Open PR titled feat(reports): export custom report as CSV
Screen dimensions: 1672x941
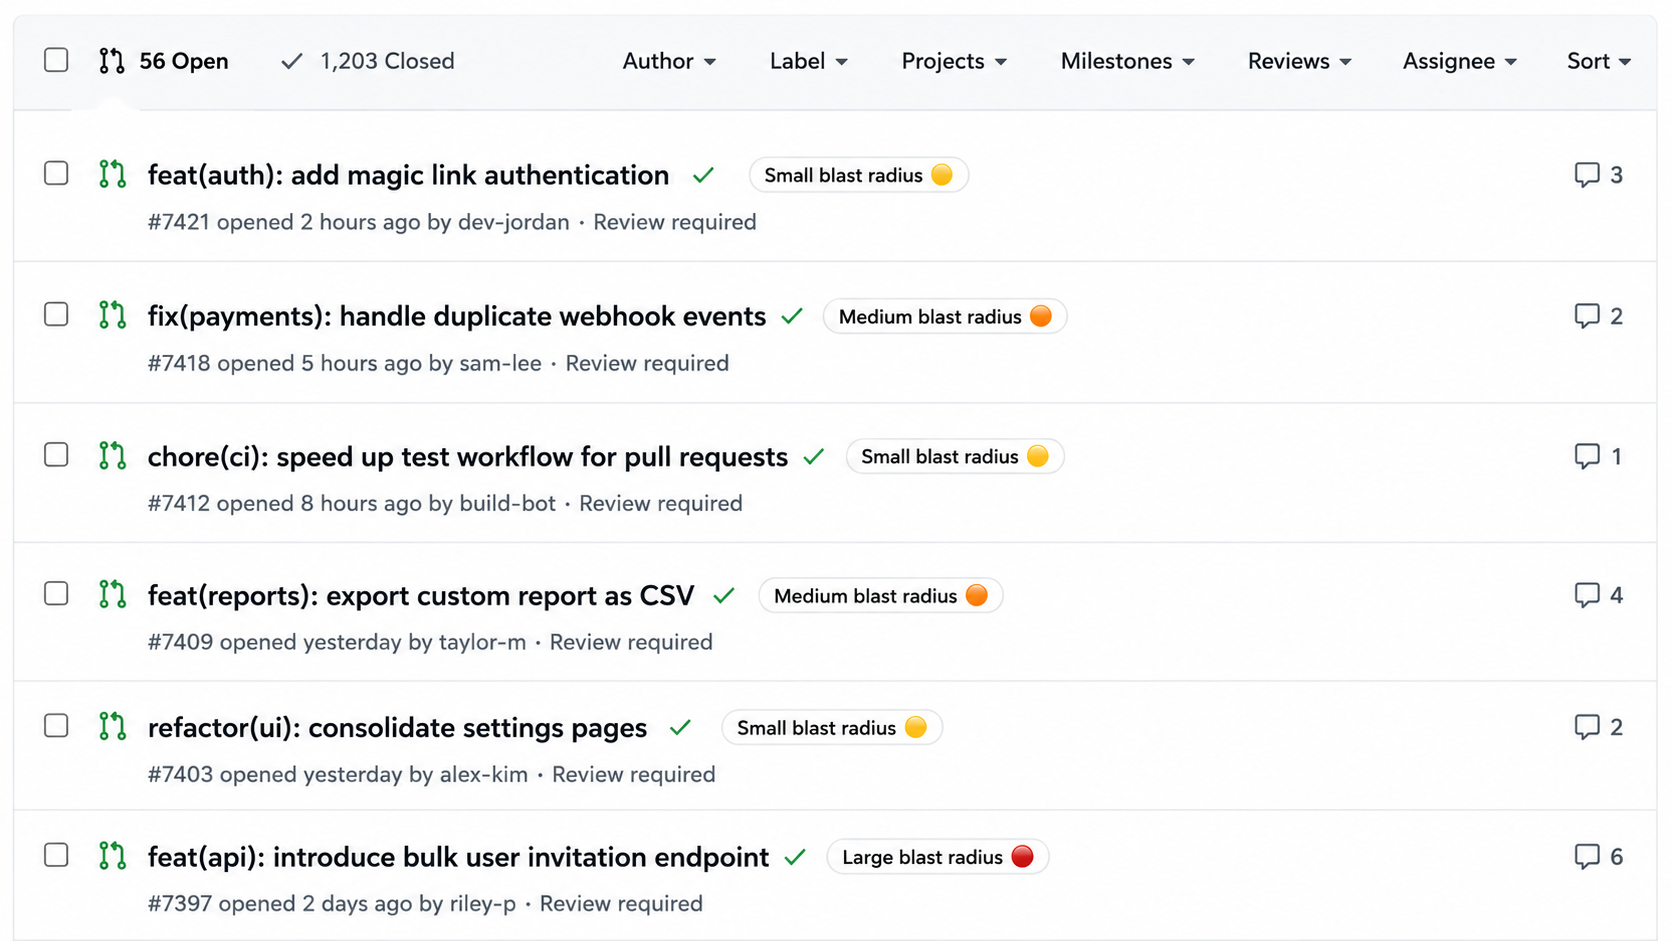click(421, 596)
